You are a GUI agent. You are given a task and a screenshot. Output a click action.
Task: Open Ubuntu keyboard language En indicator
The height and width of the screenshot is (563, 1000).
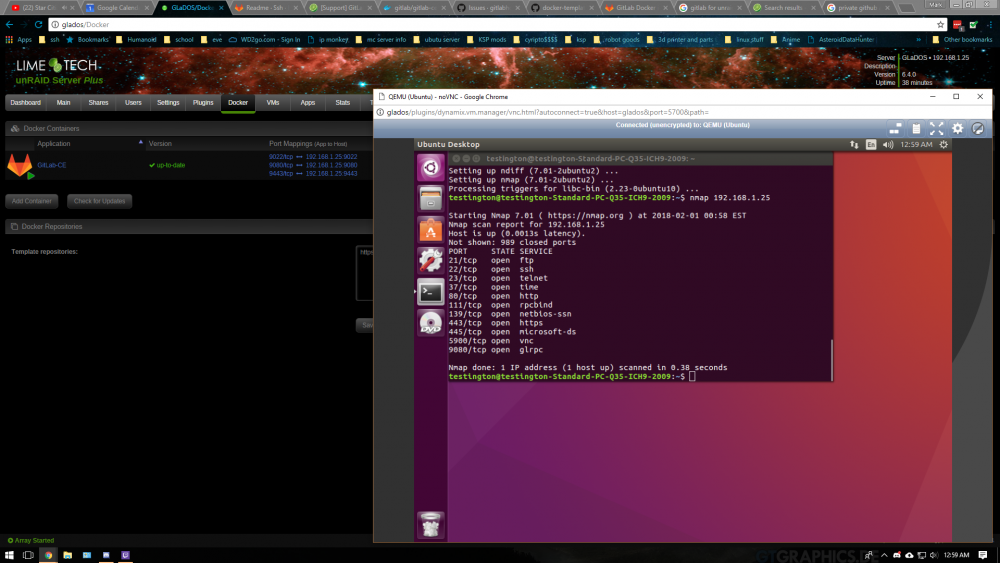[871, 145]
